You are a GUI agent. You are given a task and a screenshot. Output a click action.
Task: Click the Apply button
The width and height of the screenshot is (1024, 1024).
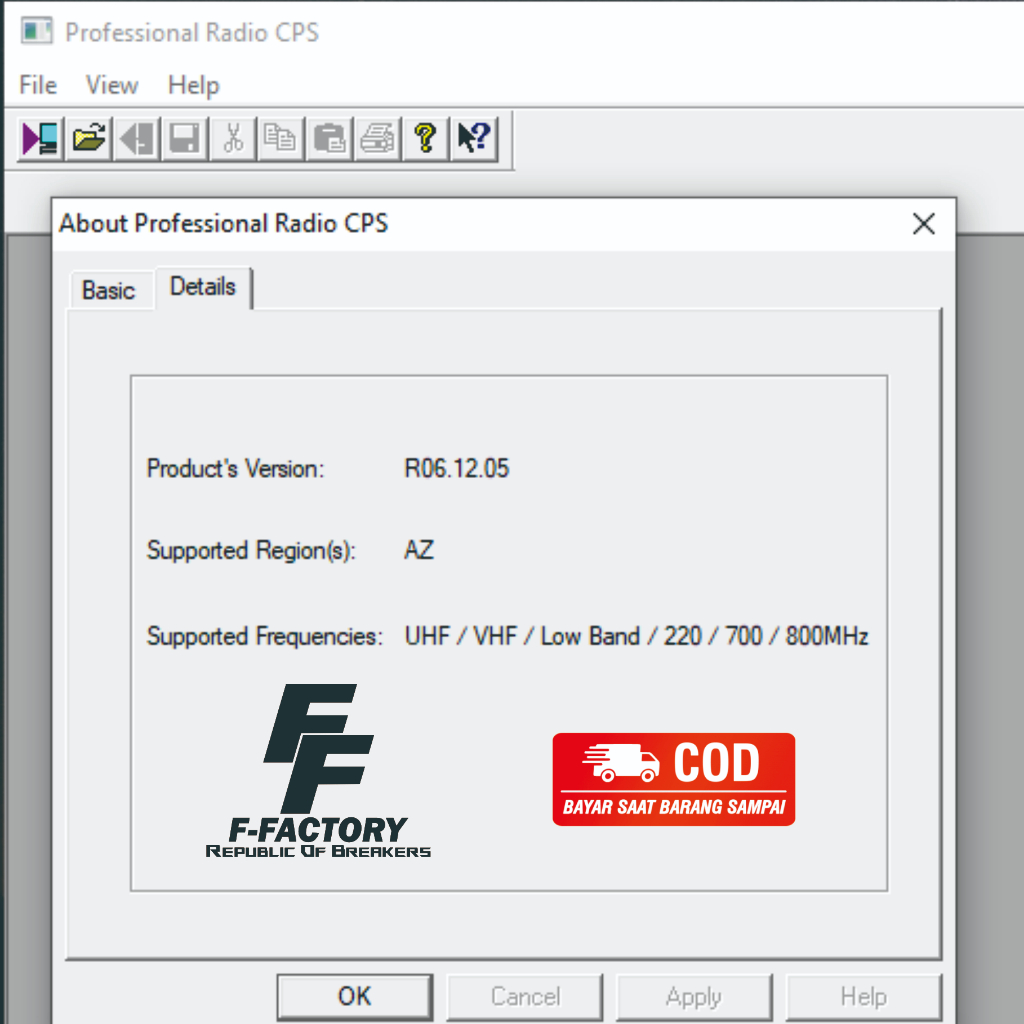pos(694,997)
